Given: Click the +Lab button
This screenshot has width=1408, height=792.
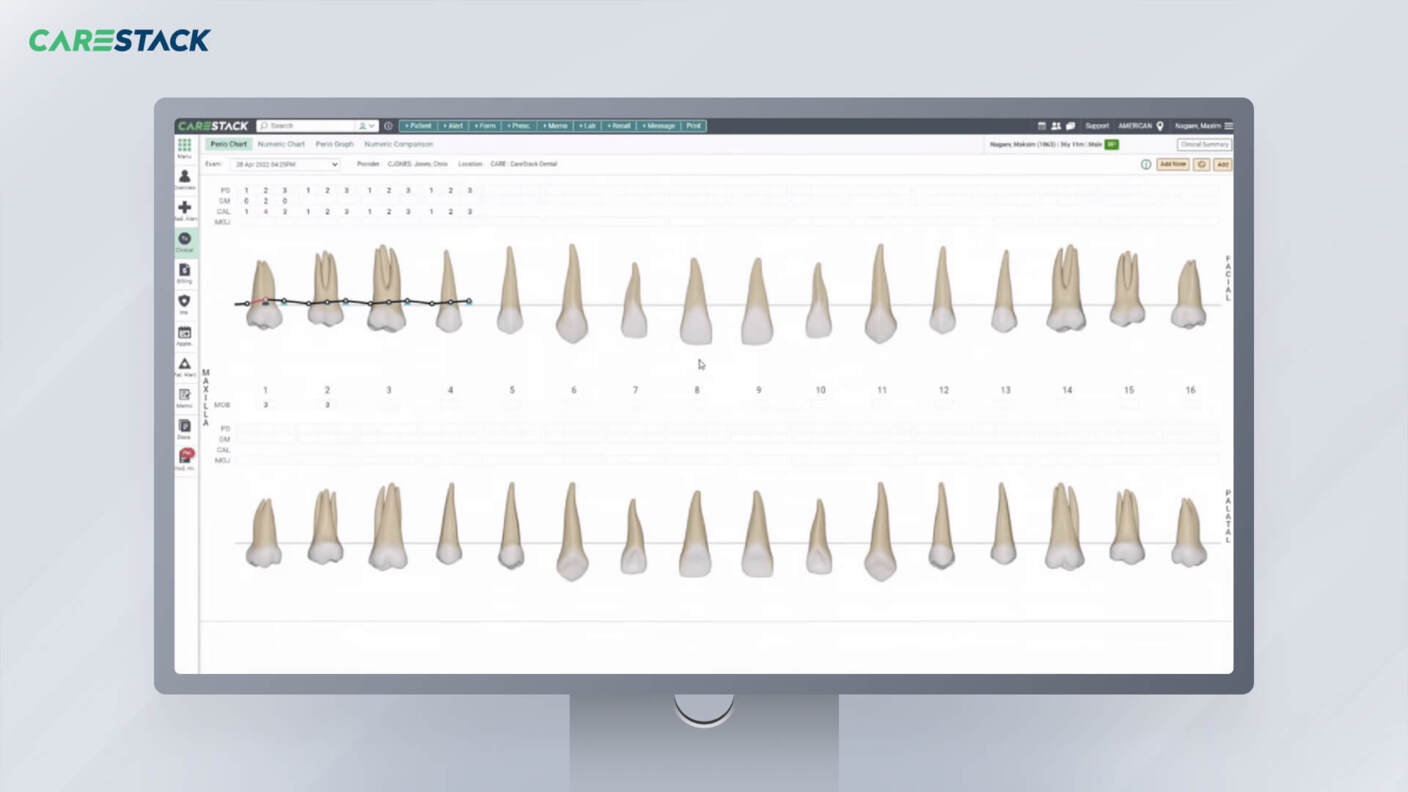Looking at the screenshot, I should [x=587, y=126].
